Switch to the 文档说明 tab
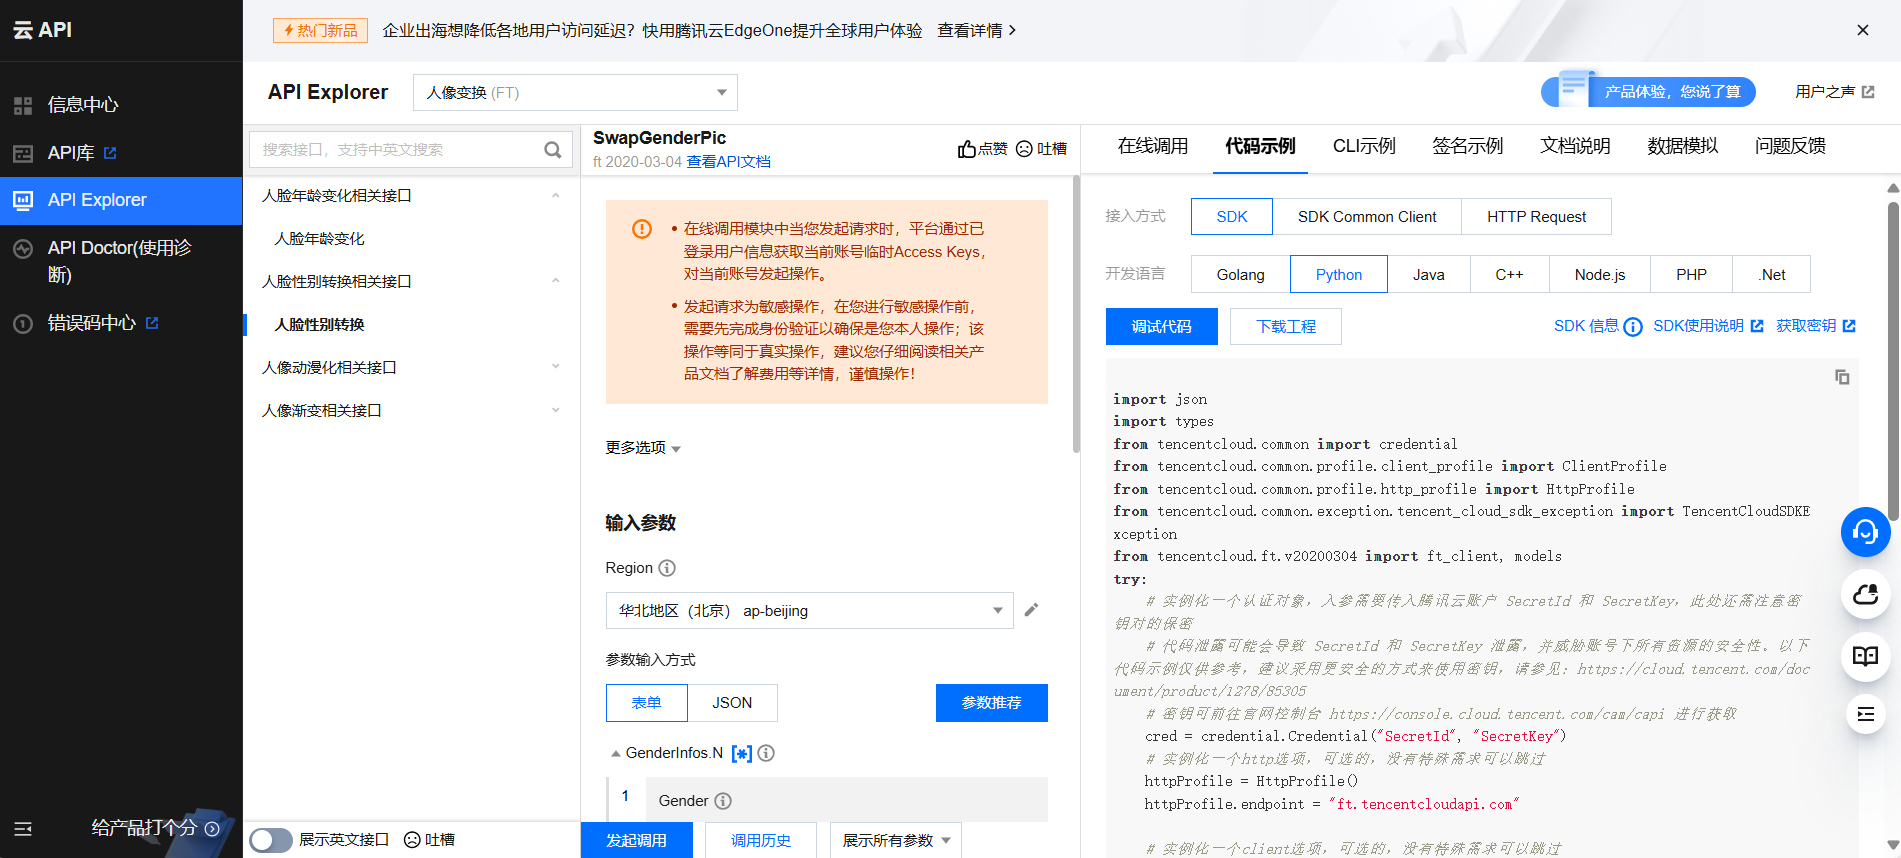 1575,146
